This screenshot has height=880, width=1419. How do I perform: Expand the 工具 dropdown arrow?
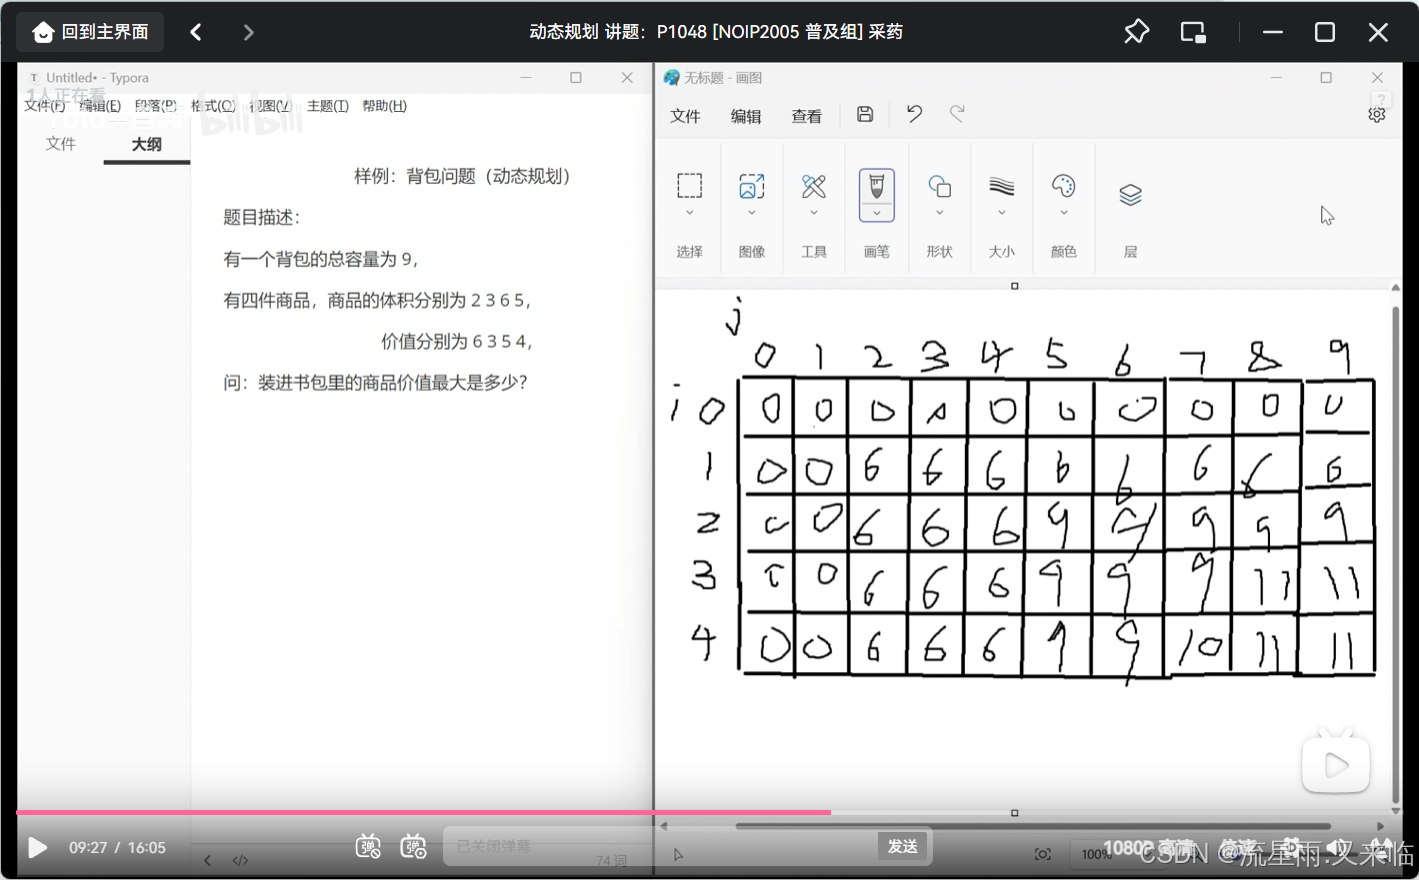point(814,213)
